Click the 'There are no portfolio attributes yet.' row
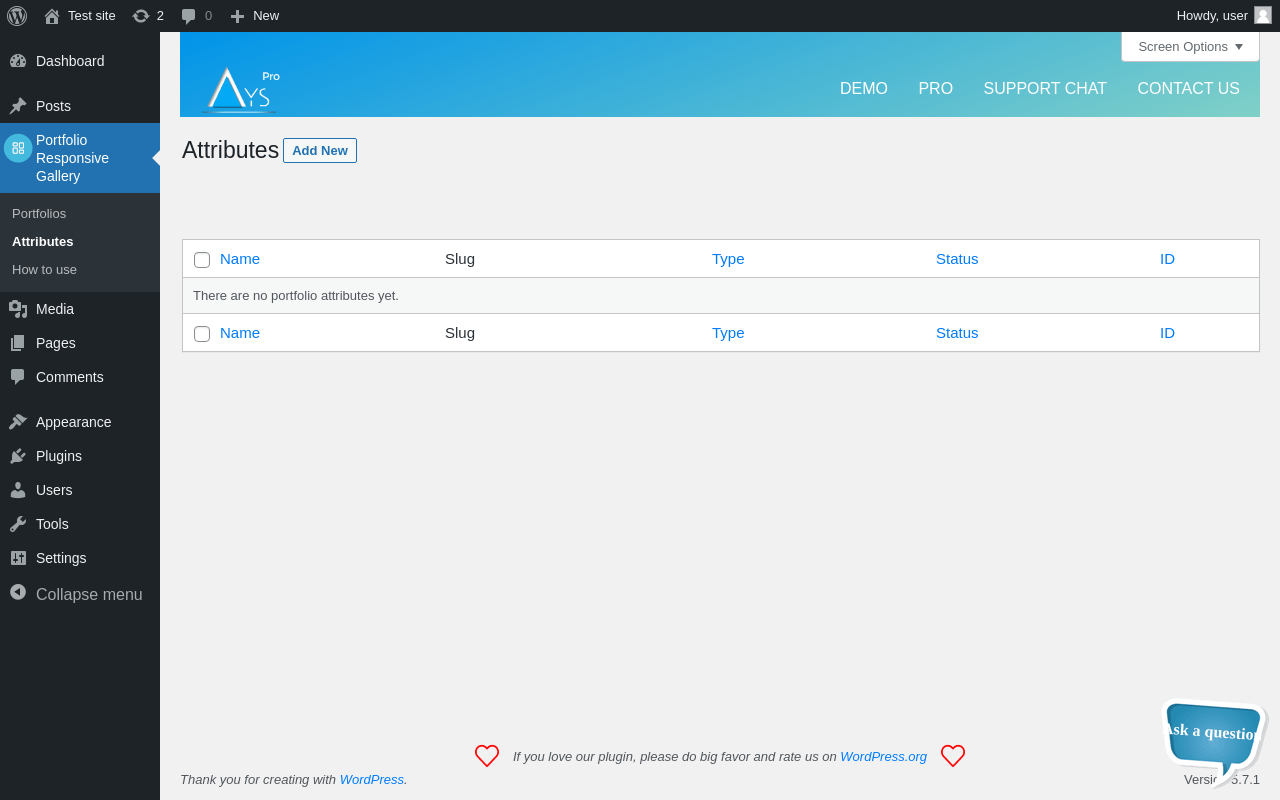 (x=721, y=296)
